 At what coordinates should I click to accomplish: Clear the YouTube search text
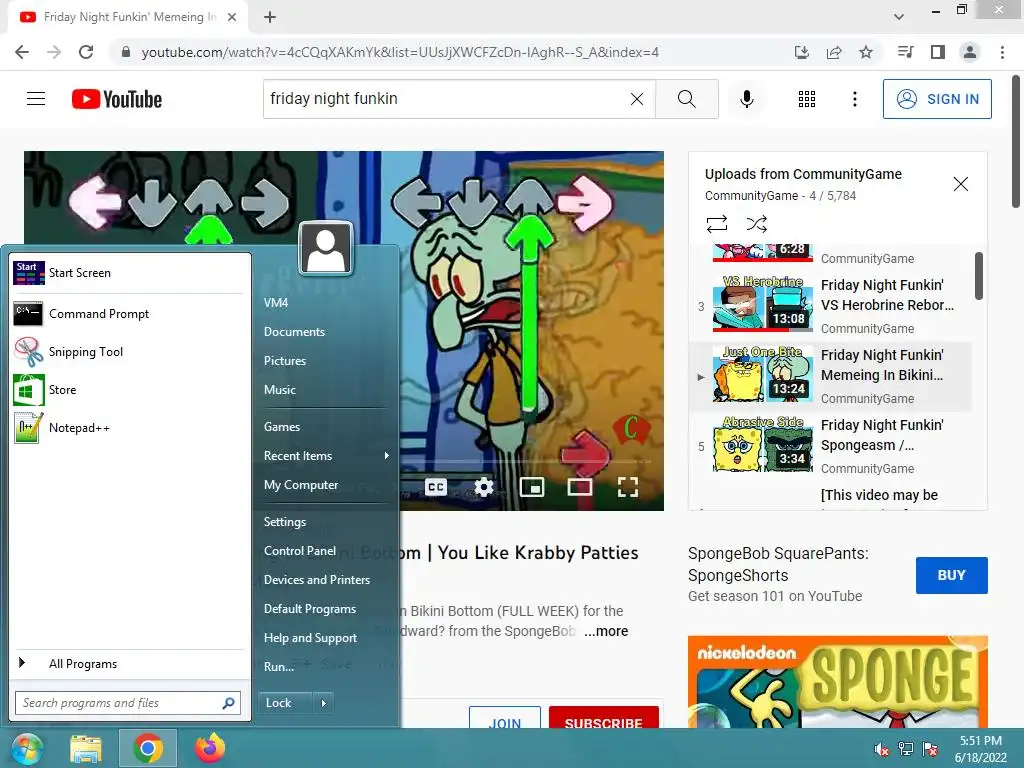tap(637, 99)
